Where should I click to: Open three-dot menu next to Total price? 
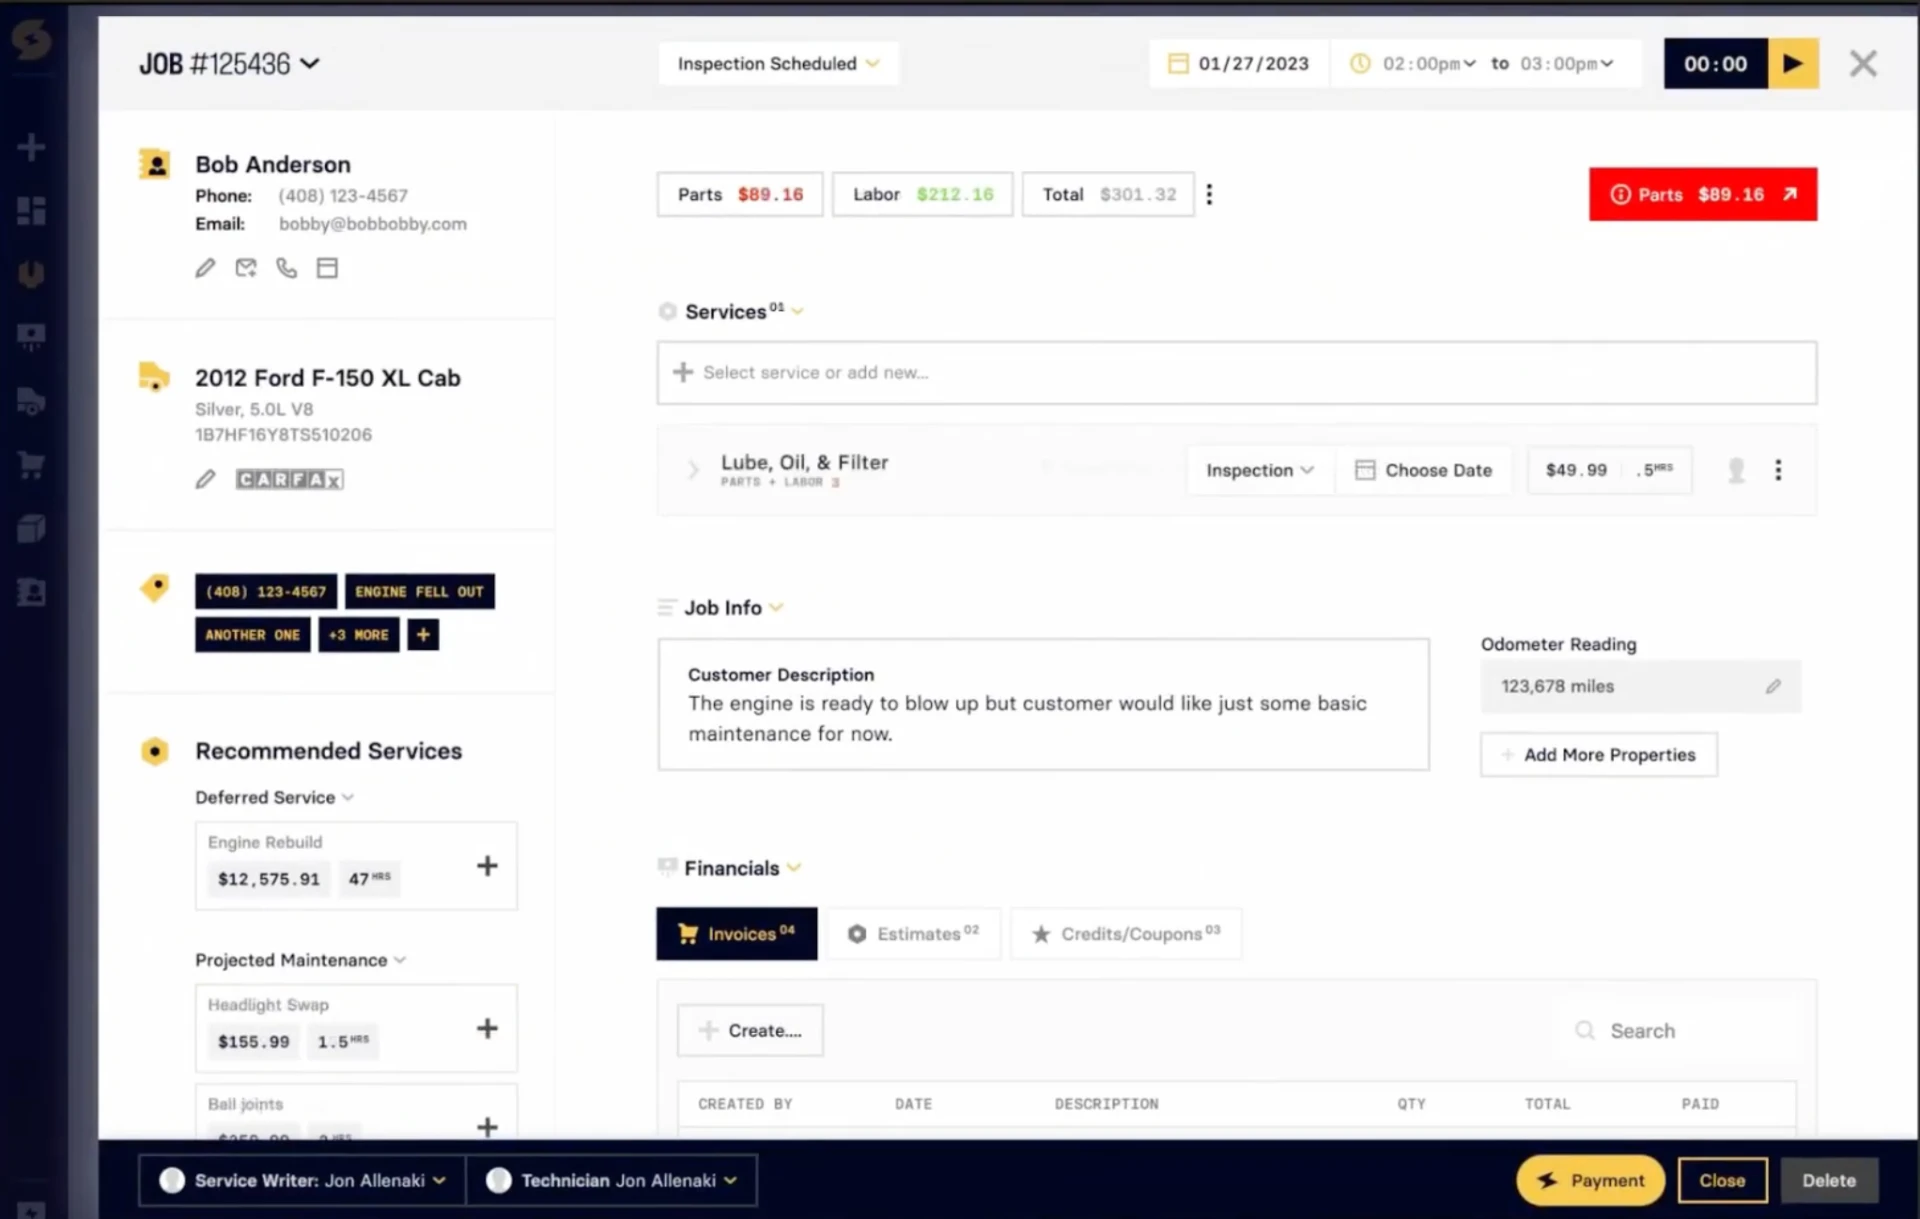point(1209,194)
